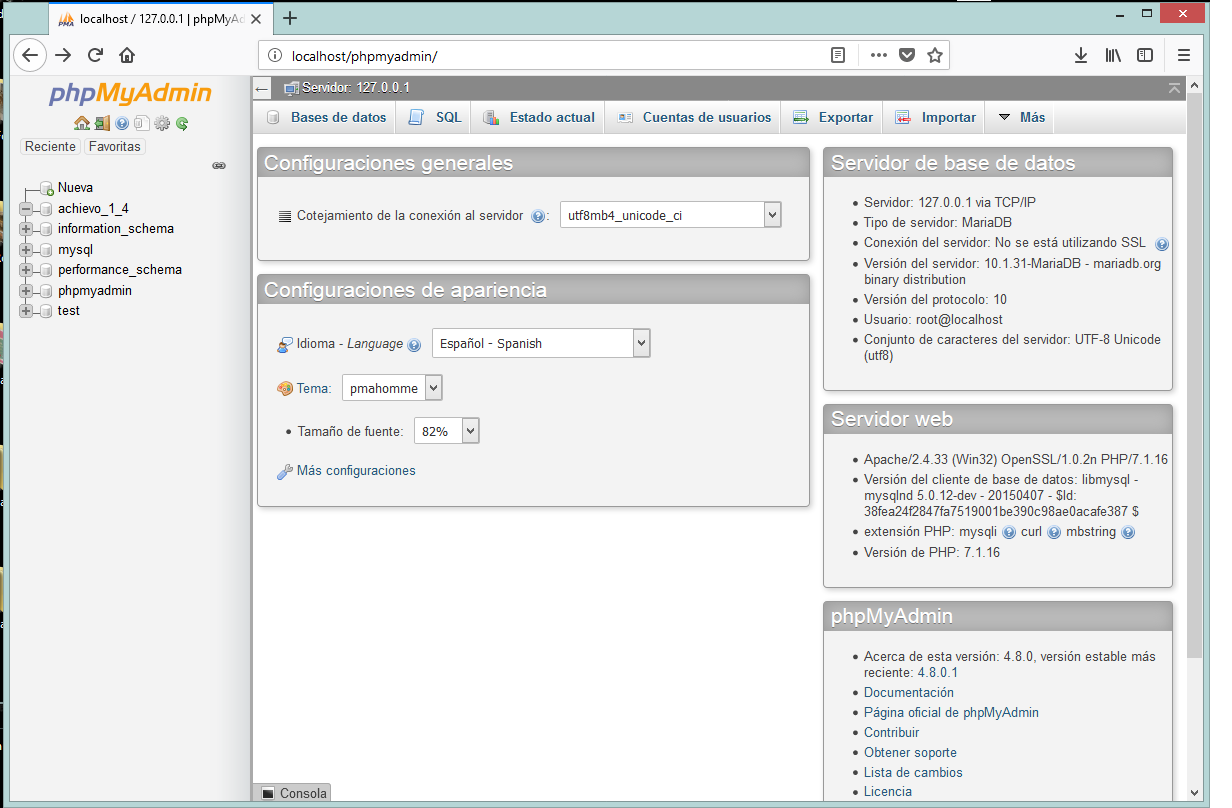Open the Más menu in top tabs

pos(1021,117)
